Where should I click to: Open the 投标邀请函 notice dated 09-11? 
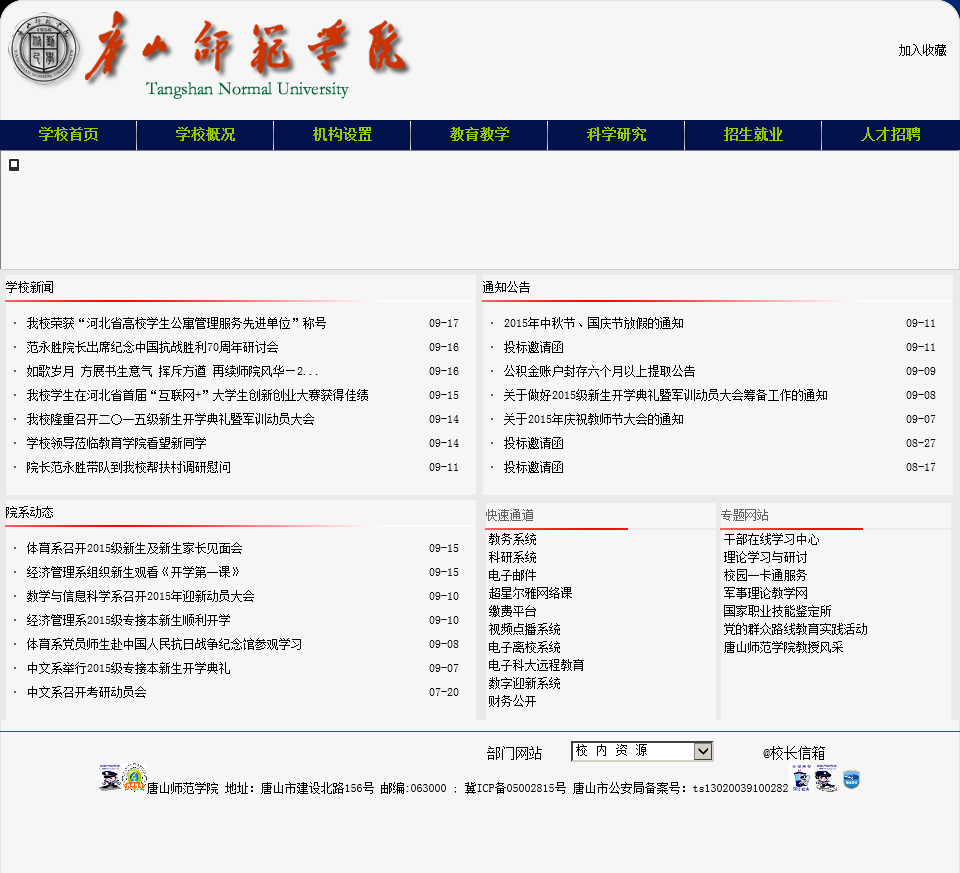(533, 347)
